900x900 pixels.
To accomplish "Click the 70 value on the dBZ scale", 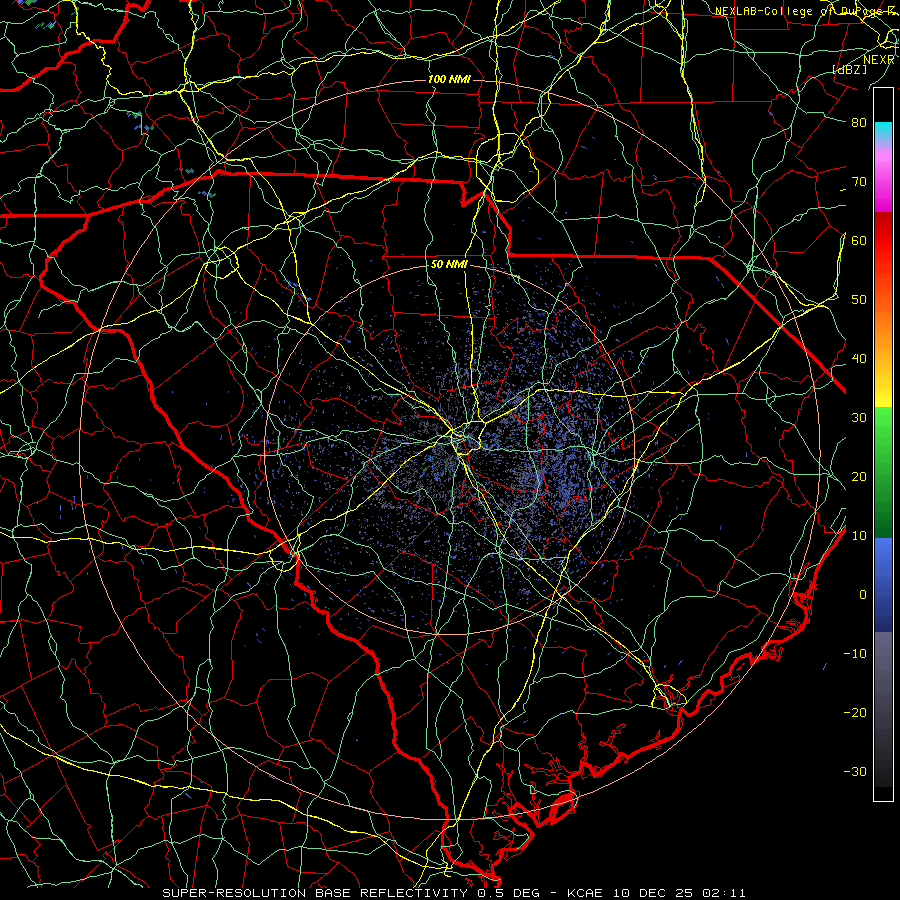I will coord(859,181).
